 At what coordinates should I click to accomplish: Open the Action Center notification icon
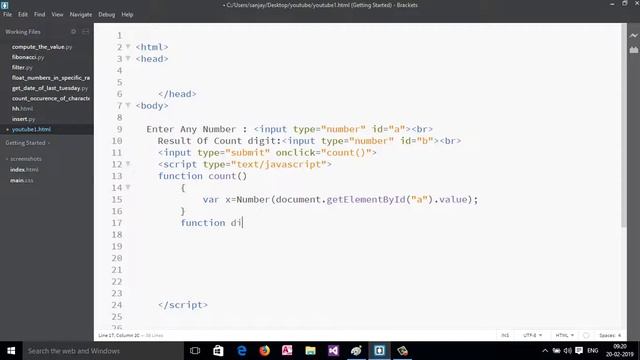579,351
